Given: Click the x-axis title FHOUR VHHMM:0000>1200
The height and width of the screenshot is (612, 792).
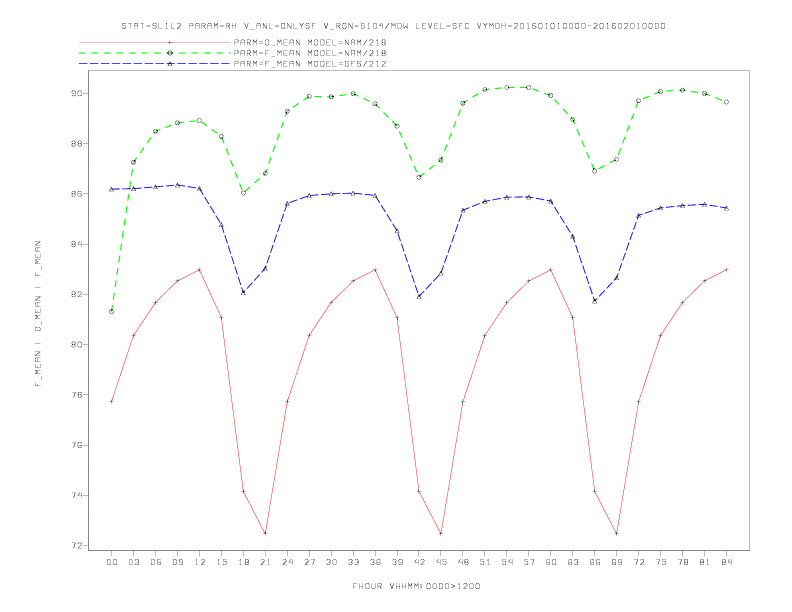Looking at the screenshot, I should pyautogui.click(x=416, y=586).
